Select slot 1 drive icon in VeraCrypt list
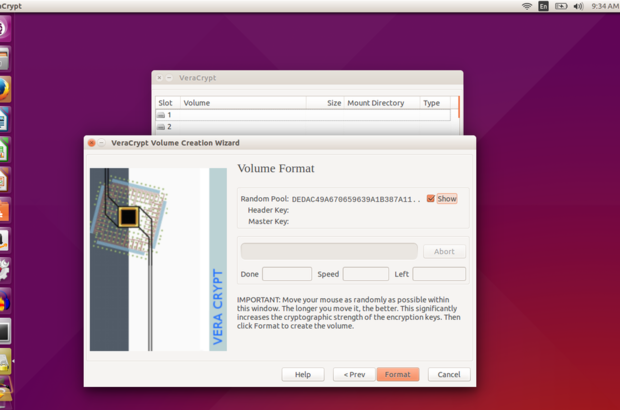Viewport: 620px width, 410px height. click(x=161, y=116)
